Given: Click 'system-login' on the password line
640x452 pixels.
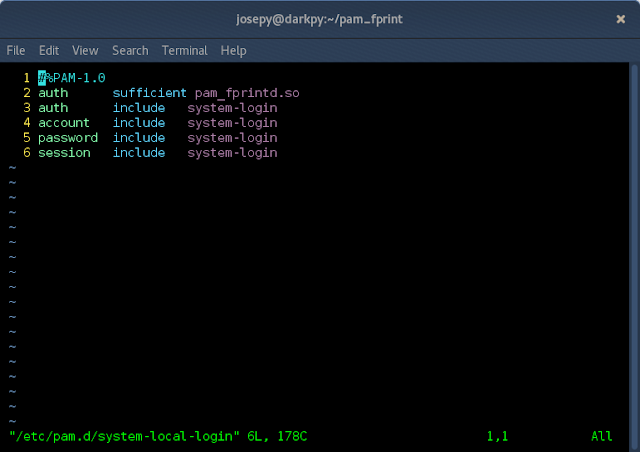Looking at the screenshot, I should click(x=232, y=138).
